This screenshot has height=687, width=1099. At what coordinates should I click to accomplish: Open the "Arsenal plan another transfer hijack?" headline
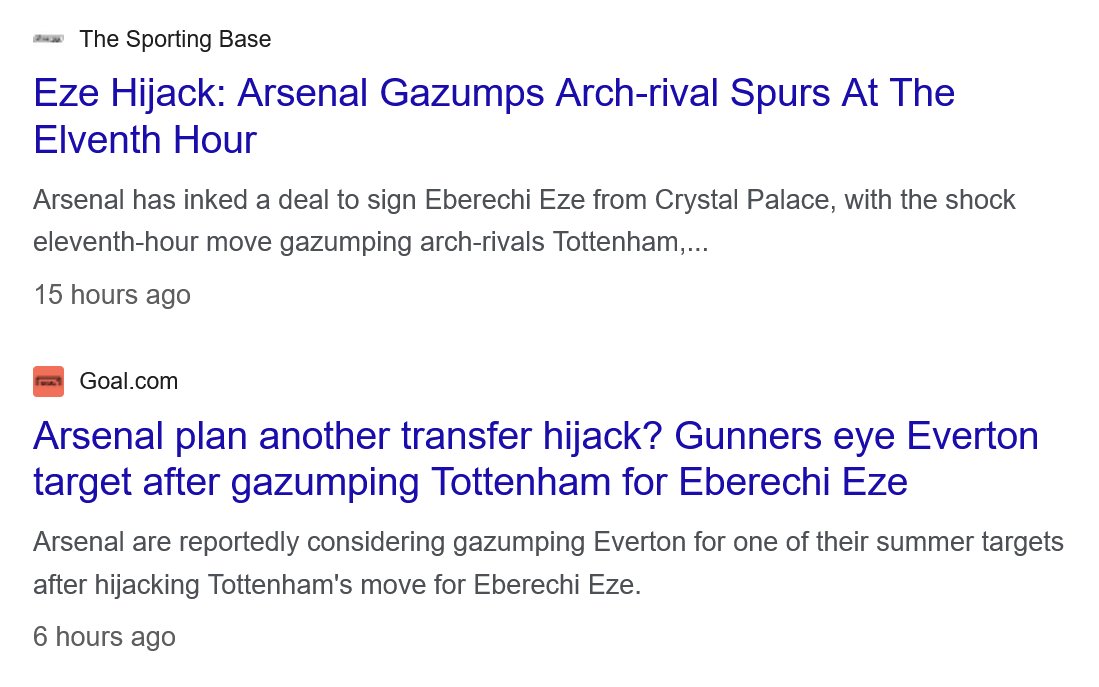coord(535,436)
